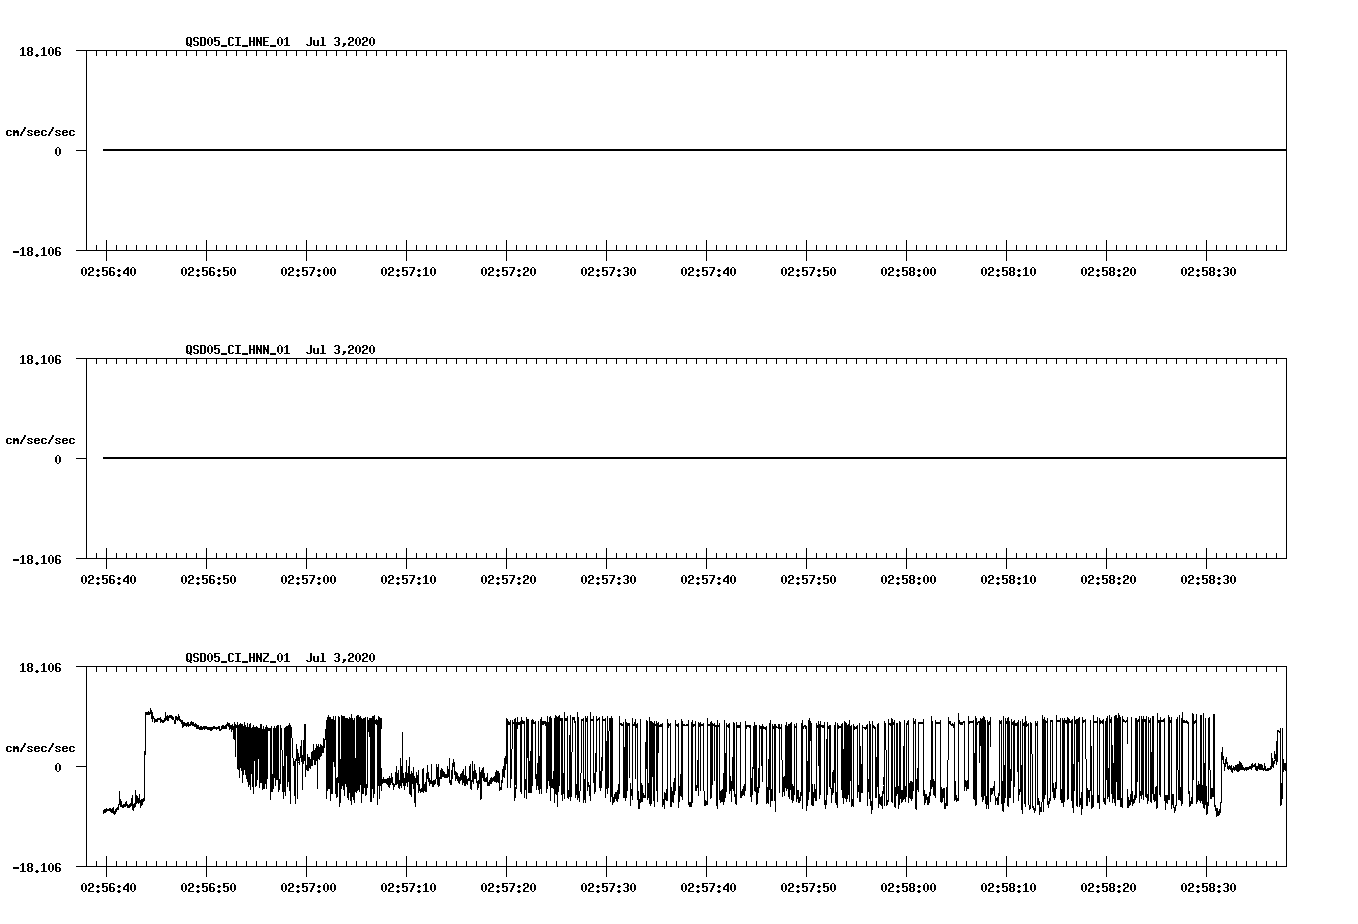This screenshot has height=924, width=1358.
Task: Click the flat trace line in the HNE plot
Action: 694,150
